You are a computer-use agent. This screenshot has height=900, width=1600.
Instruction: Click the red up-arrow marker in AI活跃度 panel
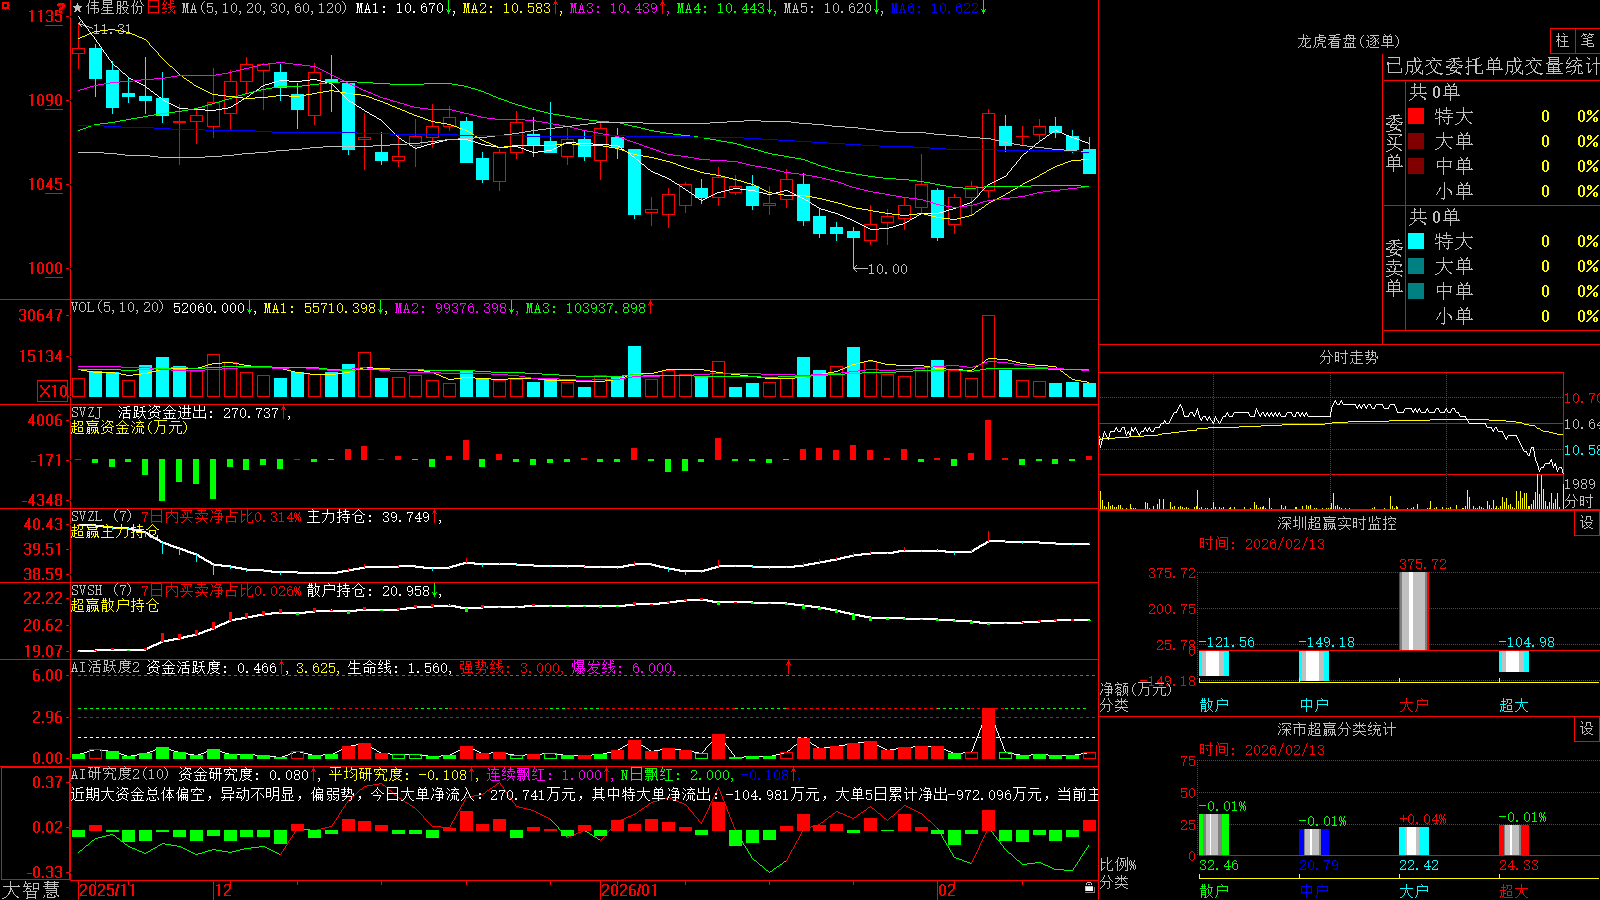788,666
